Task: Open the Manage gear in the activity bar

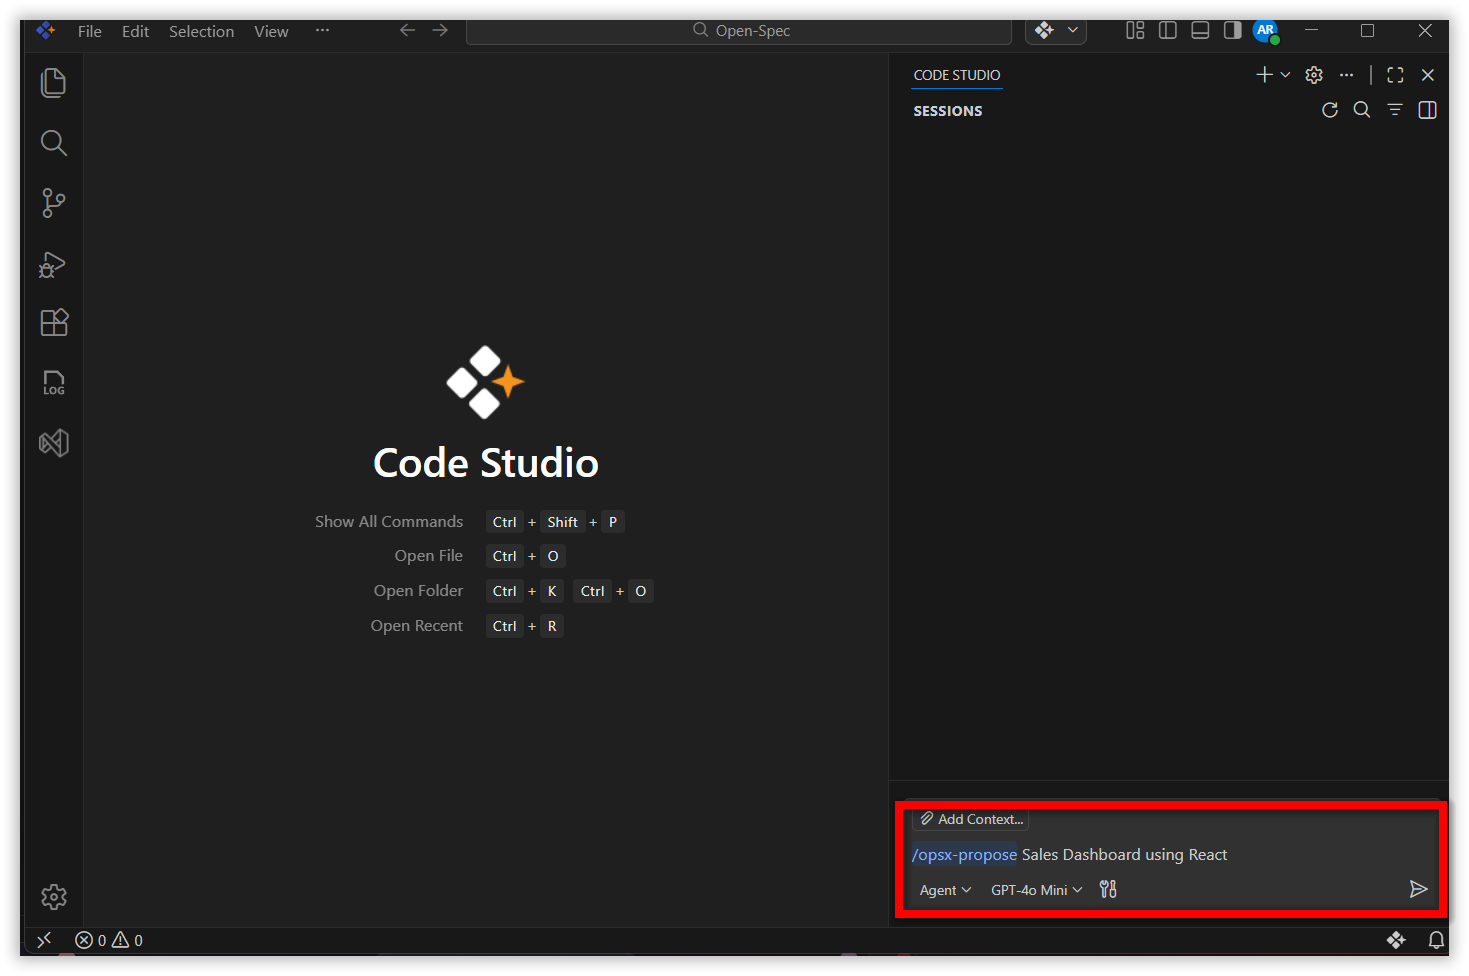Action: (x=54, y=897)
